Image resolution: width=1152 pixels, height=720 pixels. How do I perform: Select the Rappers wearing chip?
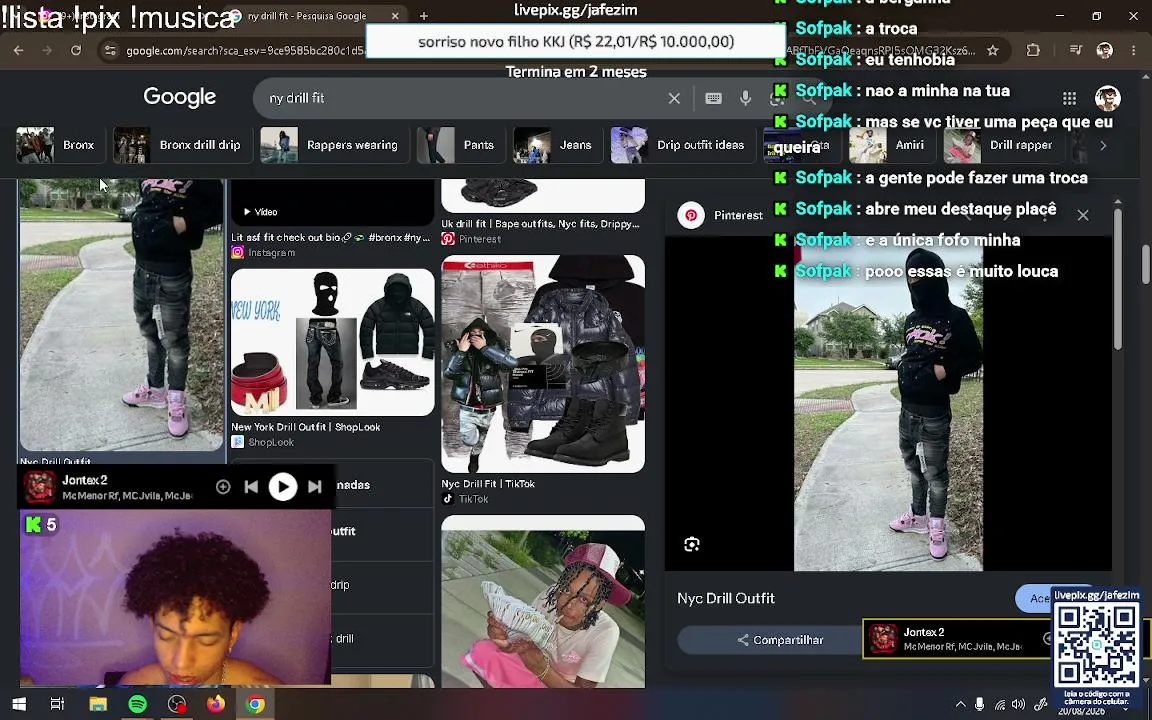334,145
